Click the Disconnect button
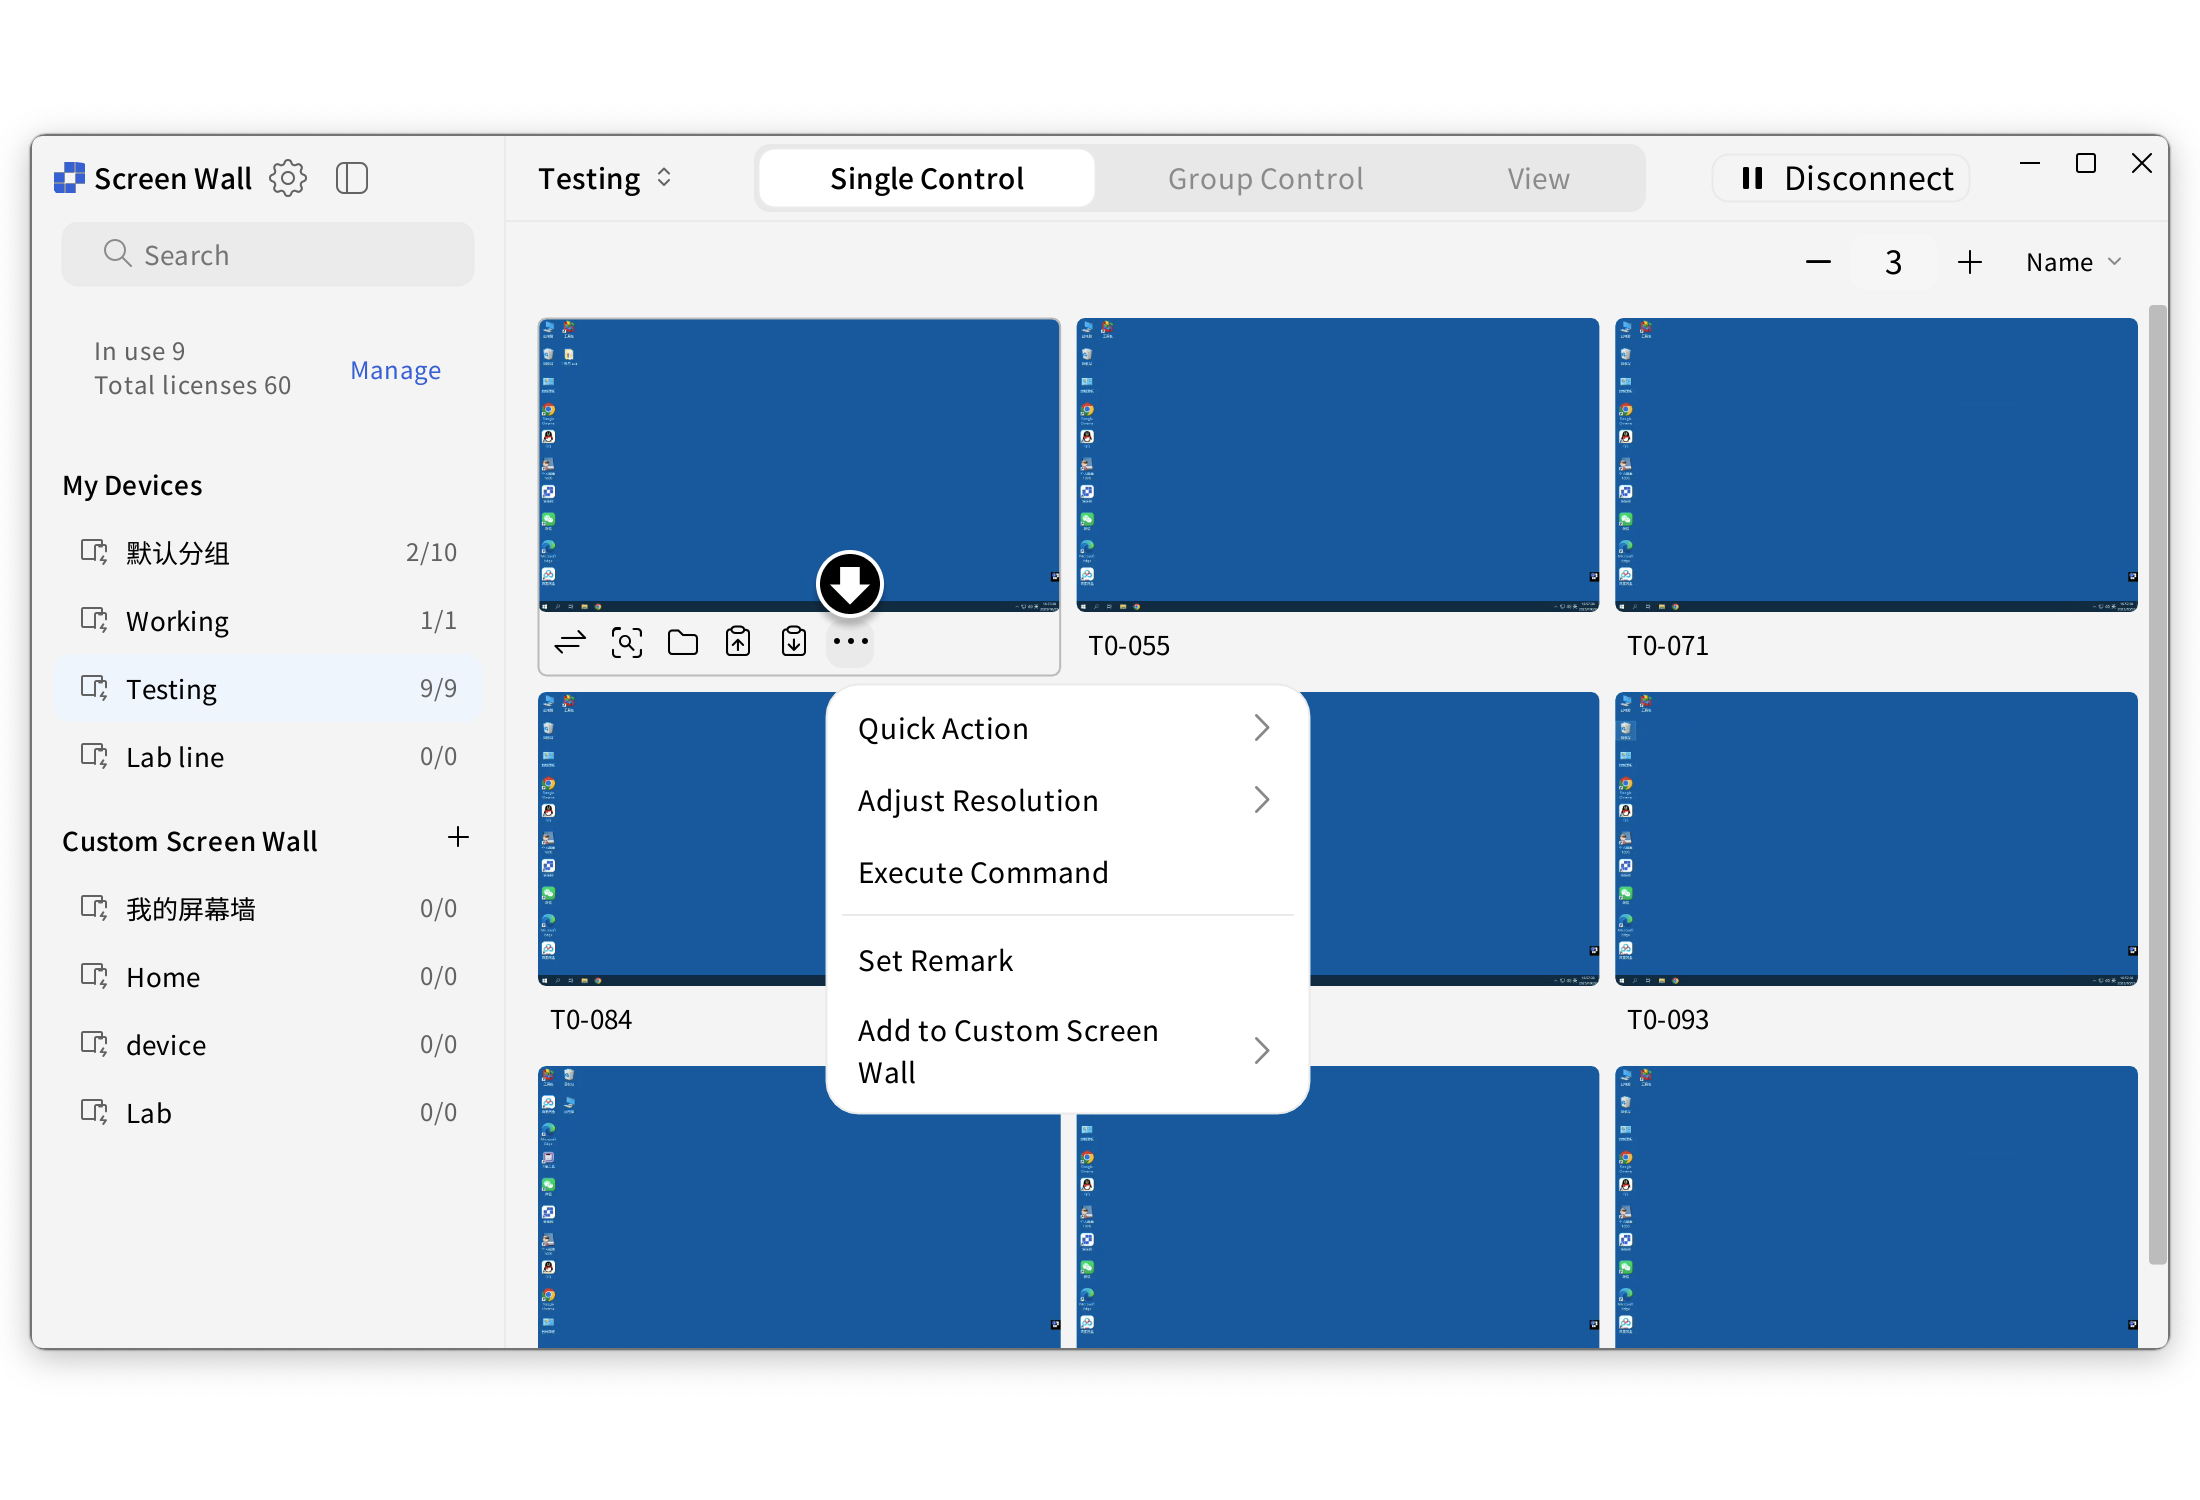Image resolution: width=2200 pixels, height=1500 pixels. pos(1842,179)
